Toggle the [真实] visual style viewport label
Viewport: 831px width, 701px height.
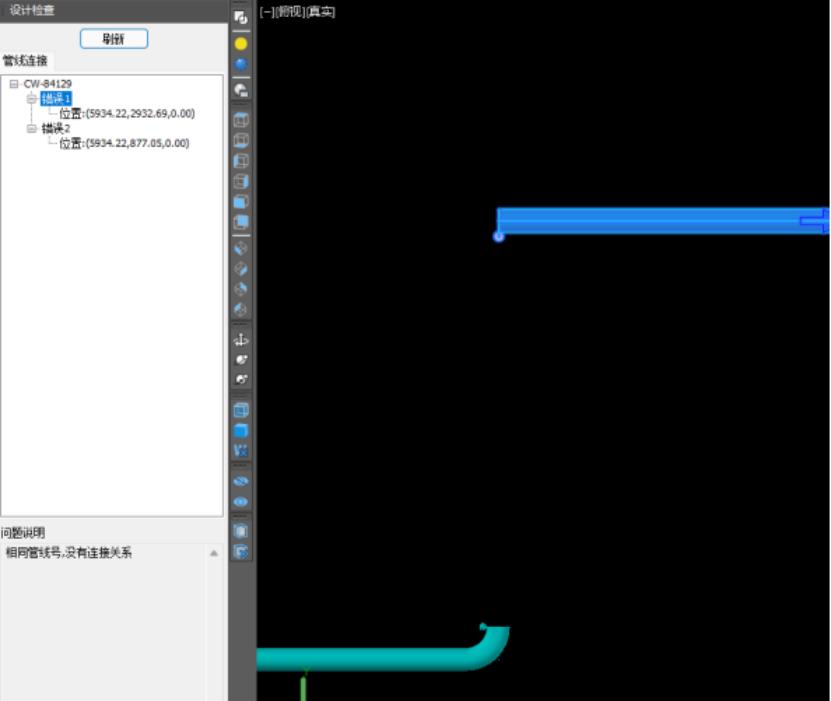[x=321, y=12]
